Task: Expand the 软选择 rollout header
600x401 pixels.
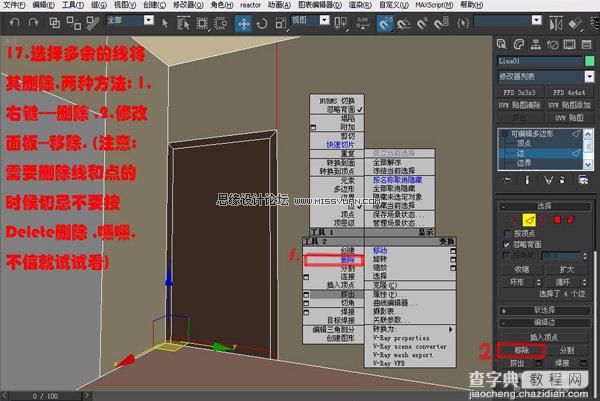Action: [544, 310]
